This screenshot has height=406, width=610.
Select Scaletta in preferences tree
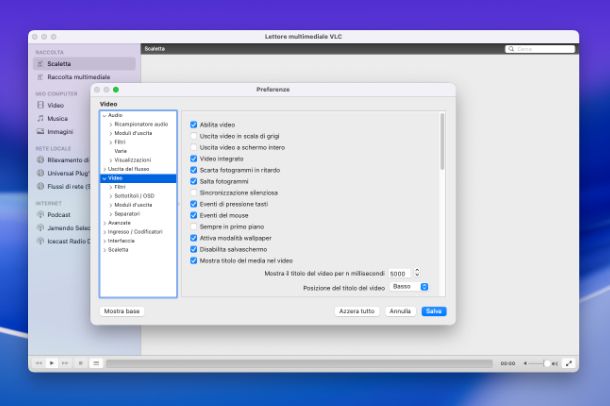[118, 250]
